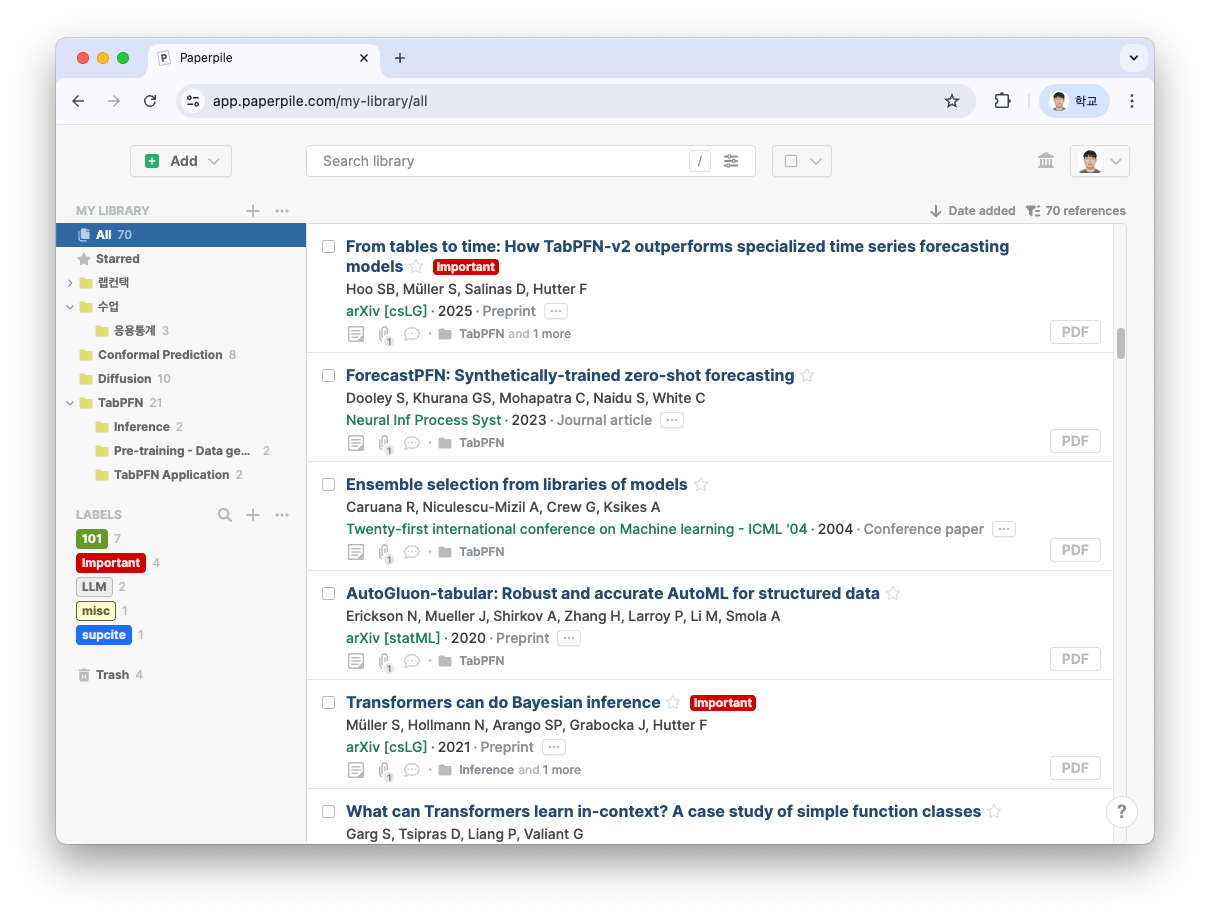The width and height of the screenshot is (1210, 918).
Task: Collapse the TabPFN folder
Action: click(x=70, y=403)
